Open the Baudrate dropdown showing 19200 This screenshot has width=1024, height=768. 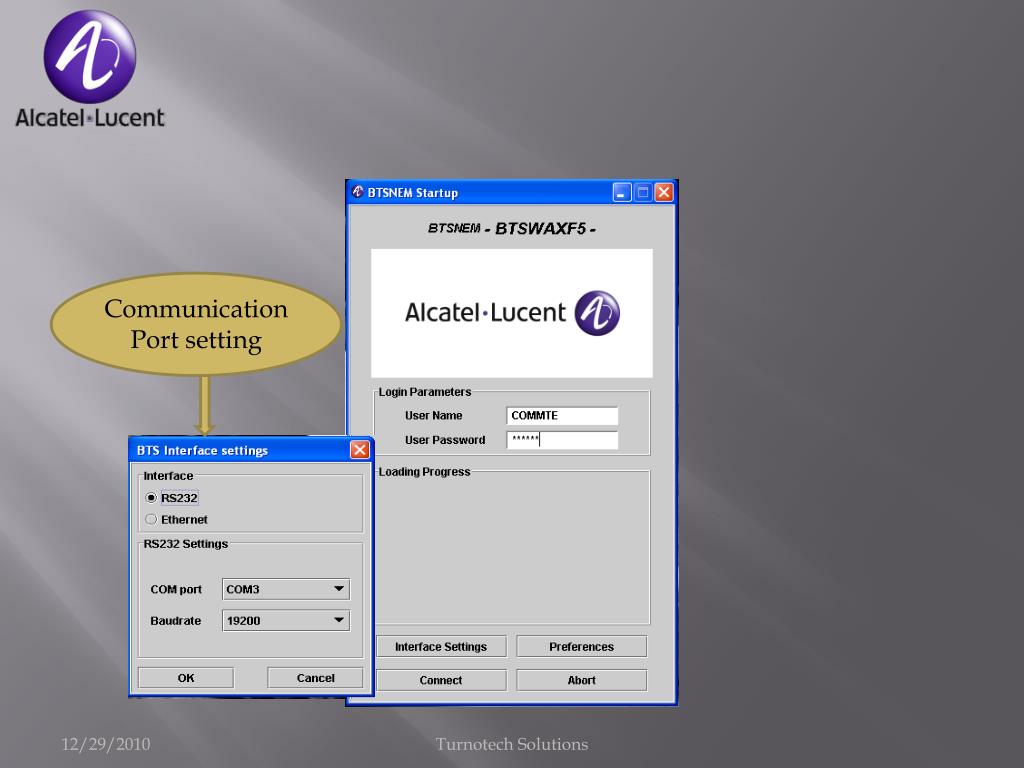click(x=286, y=620)
